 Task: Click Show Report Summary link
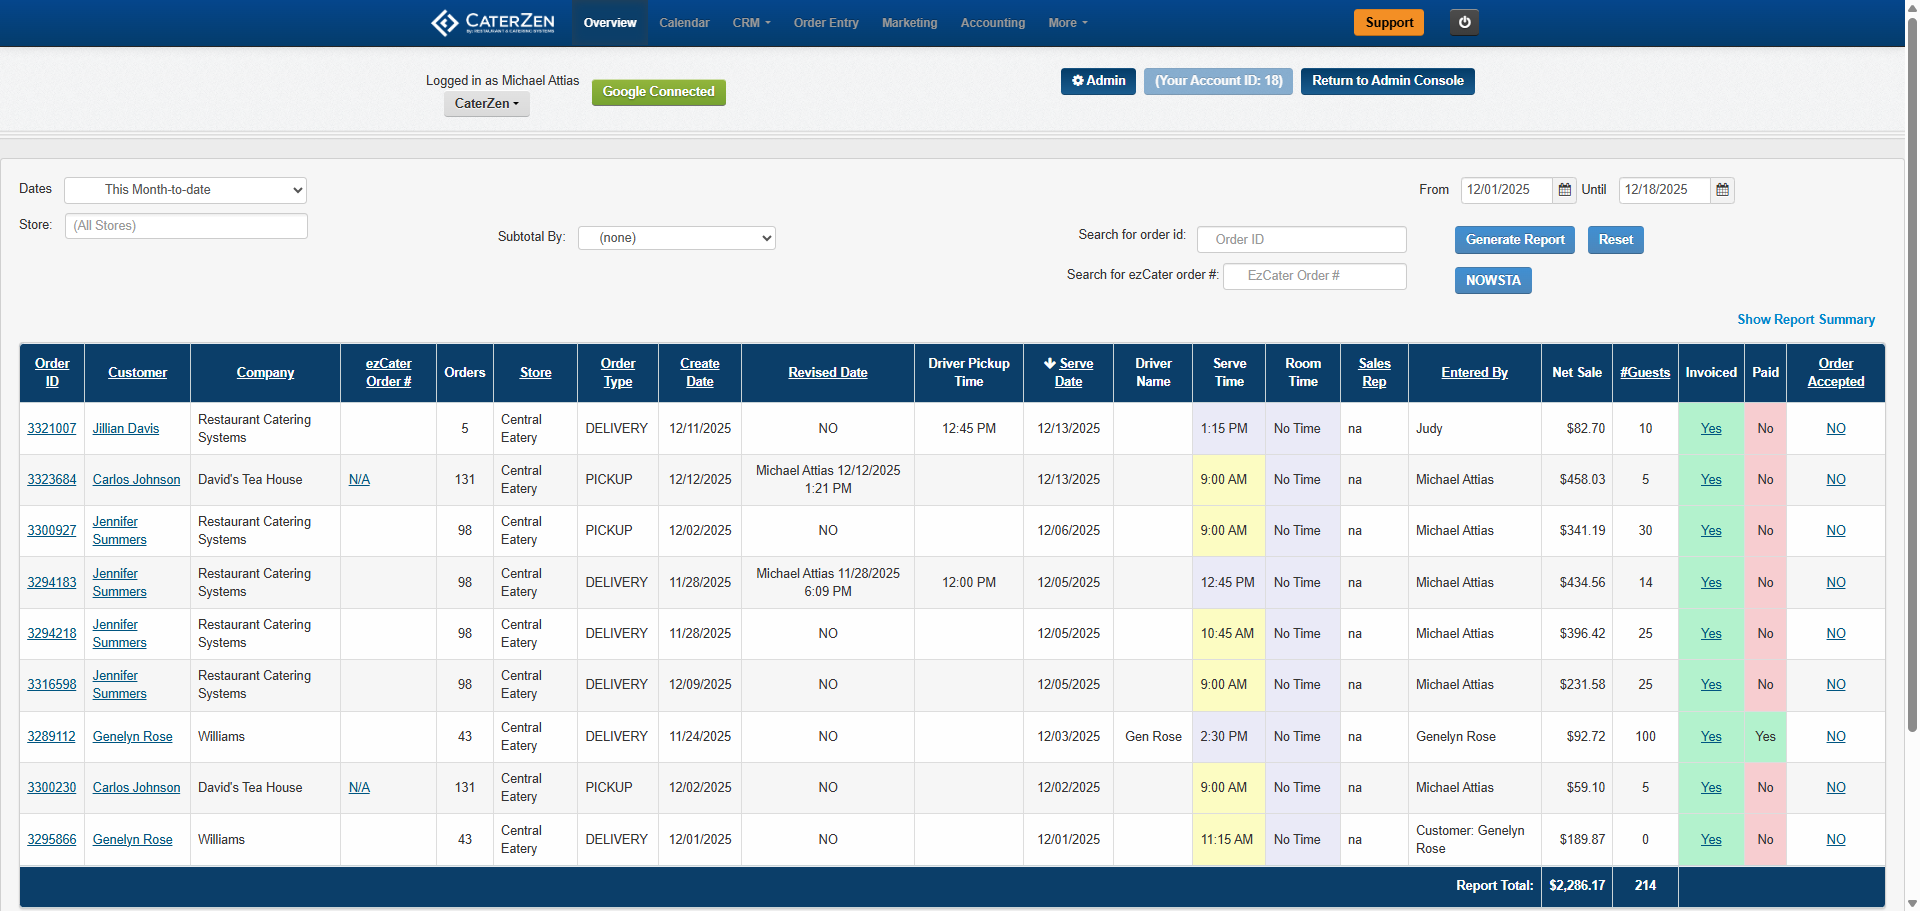[x=1805, y=320]
